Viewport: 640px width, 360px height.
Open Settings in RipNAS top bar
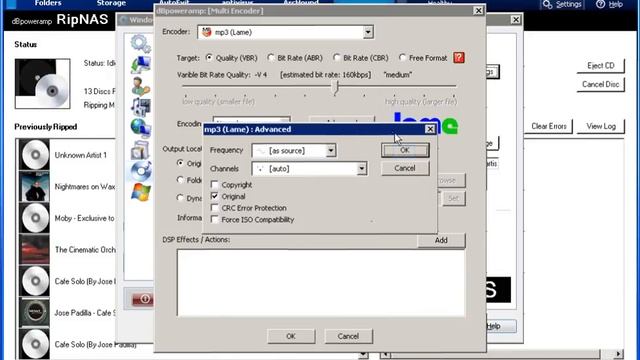click(x=569, y=4)
